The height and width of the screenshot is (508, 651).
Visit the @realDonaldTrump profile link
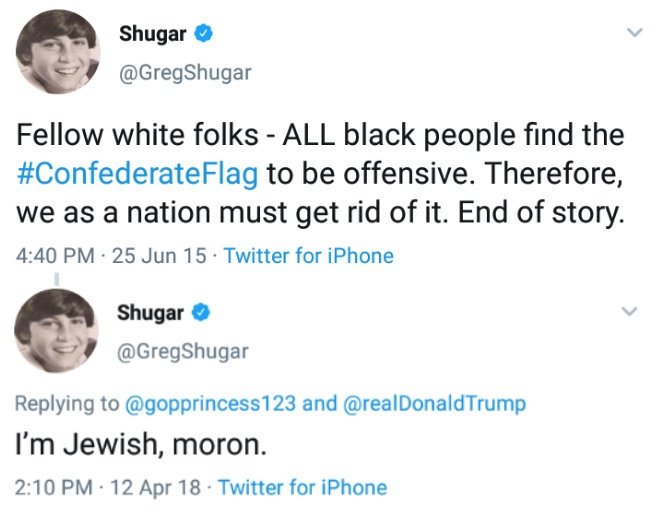[x=434, y=404]
